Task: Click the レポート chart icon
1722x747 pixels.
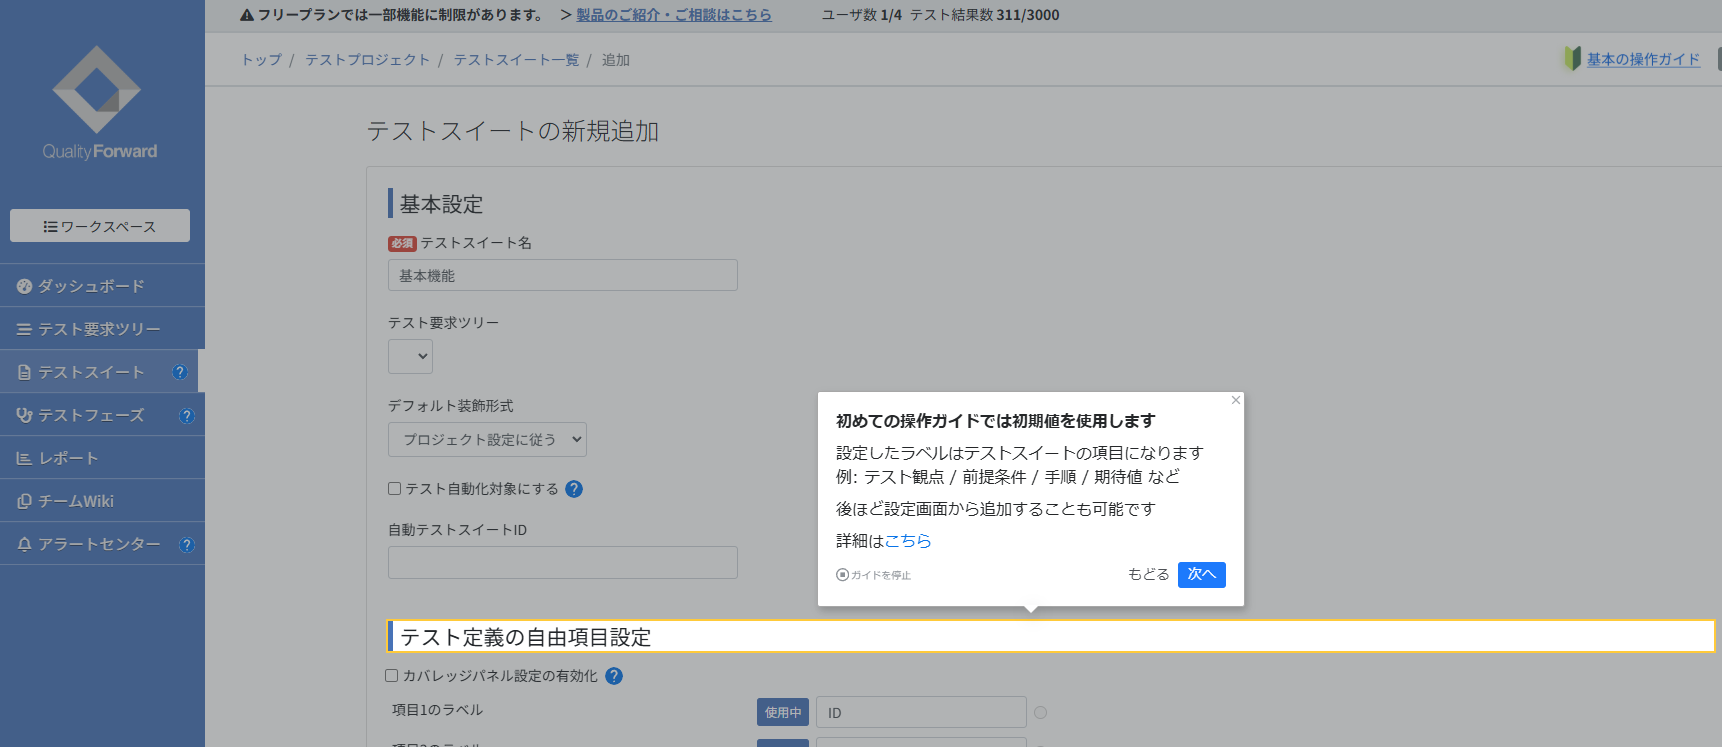Action: [25, 458]
